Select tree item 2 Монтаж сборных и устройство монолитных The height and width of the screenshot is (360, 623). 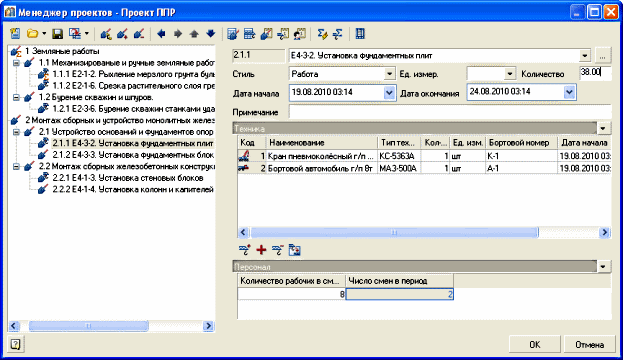[x=120, y=120]
